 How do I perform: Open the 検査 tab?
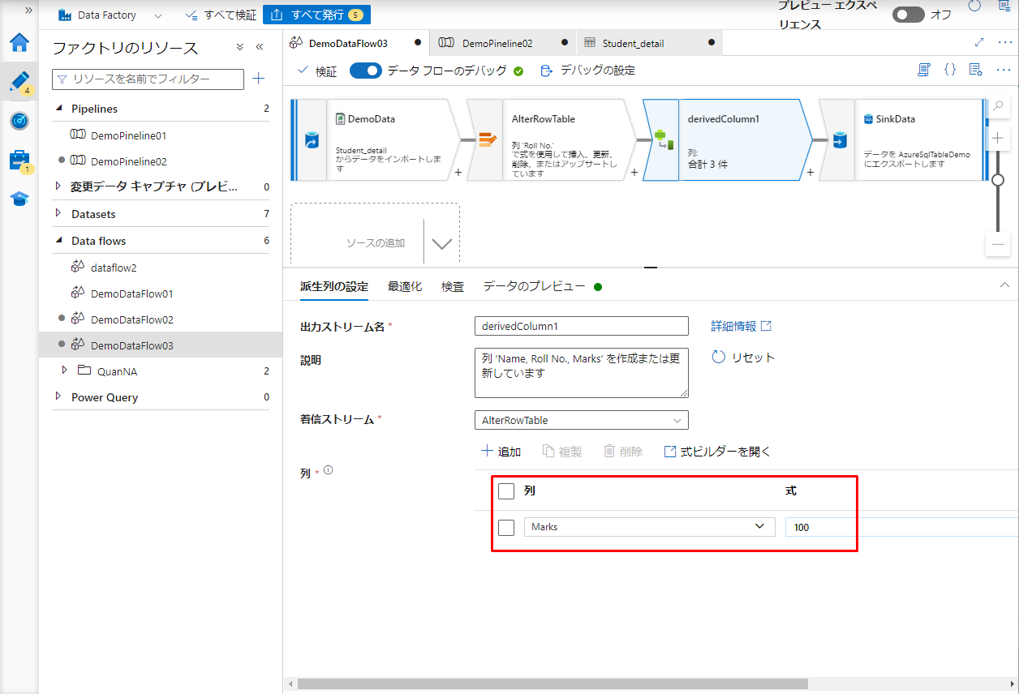pos(452,287)
